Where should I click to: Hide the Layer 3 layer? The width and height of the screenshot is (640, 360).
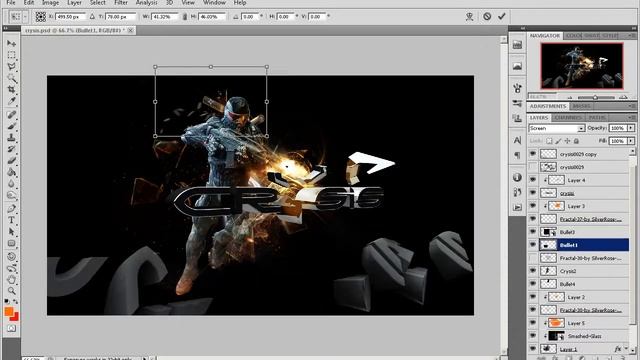click(533, 206)
